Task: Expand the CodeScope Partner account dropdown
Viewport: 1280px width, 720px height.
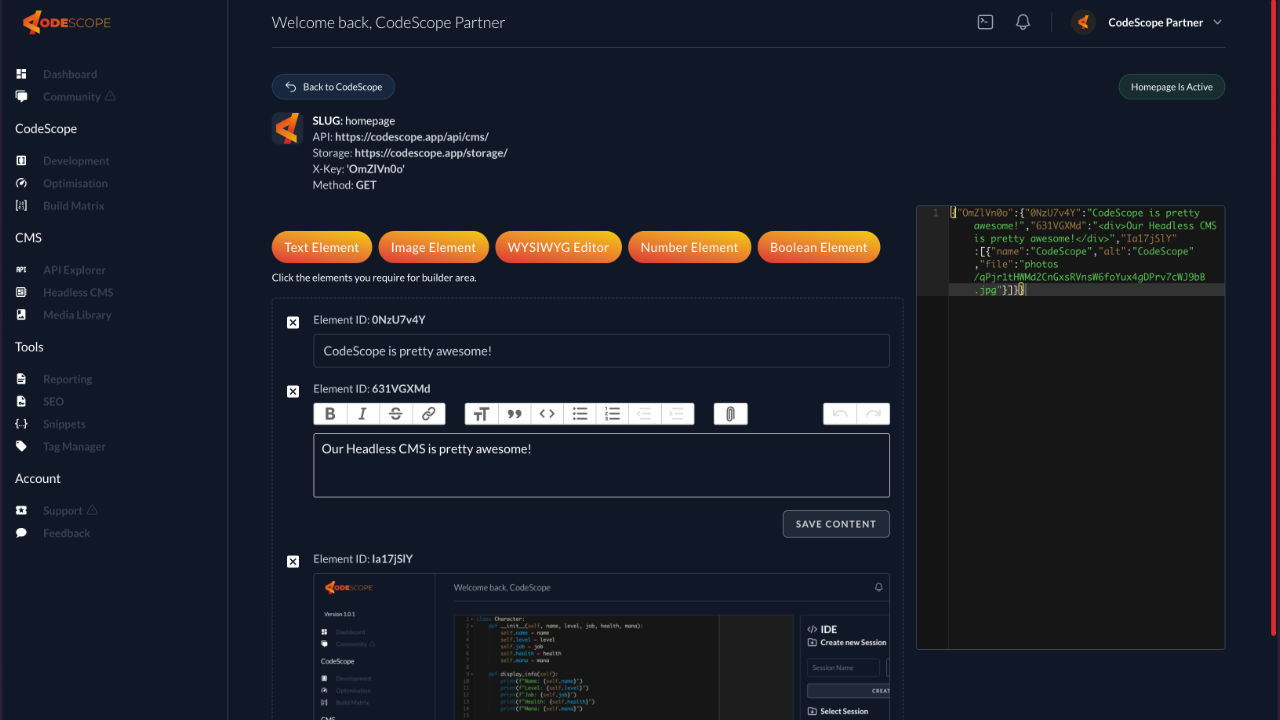Action: pos(1217,22)
